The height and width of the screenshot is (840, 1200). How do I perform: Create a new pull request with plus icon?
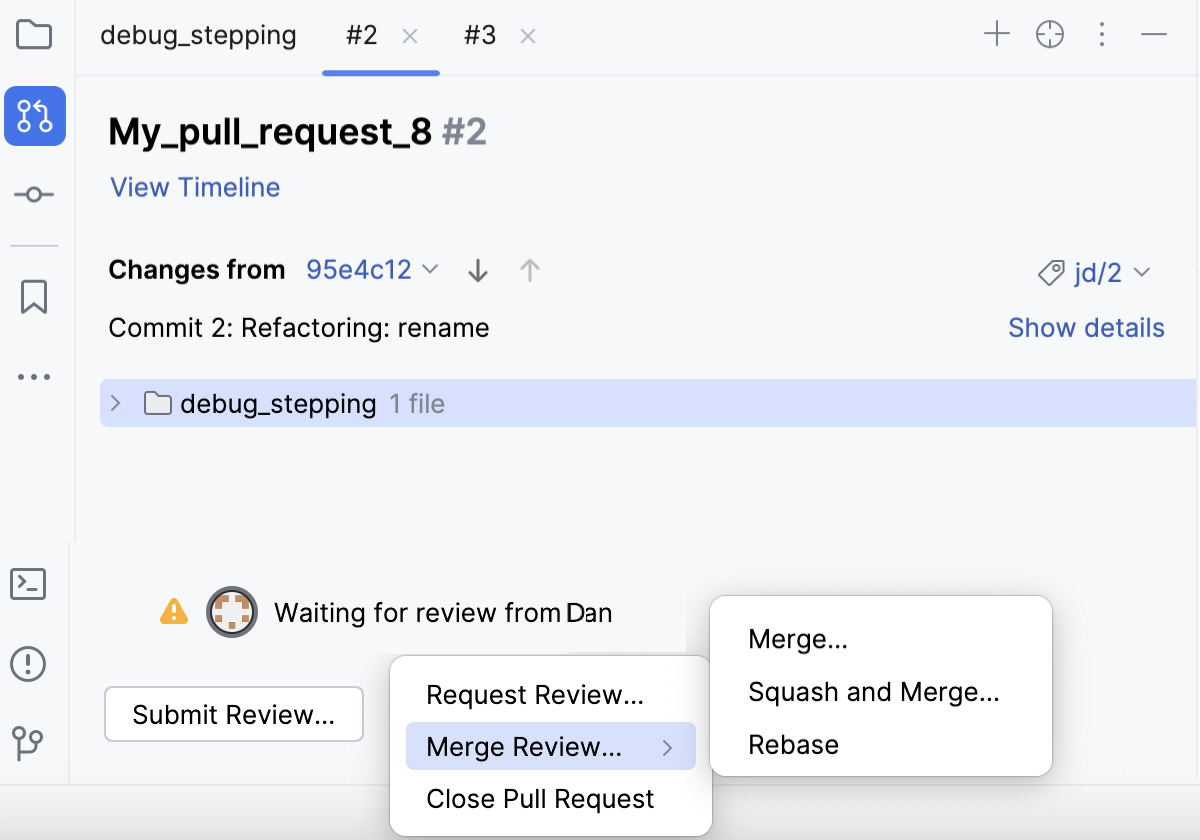[x=997, y=33]
